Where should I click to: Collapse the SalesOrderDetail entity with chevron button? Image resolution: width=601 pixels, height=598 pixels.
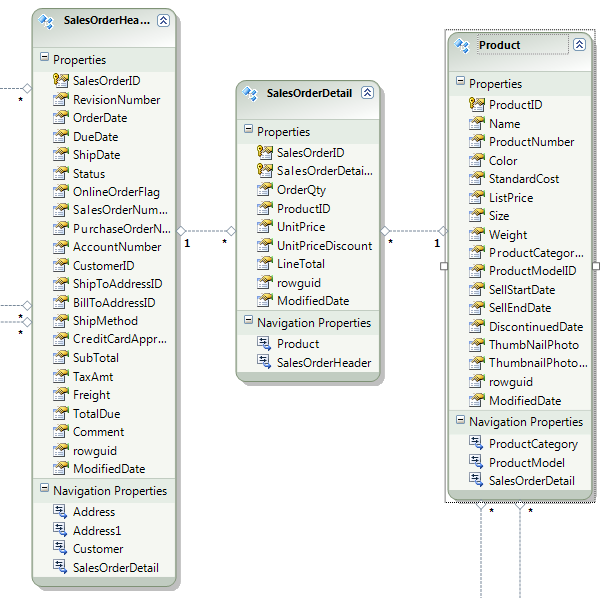click(367, 93)
